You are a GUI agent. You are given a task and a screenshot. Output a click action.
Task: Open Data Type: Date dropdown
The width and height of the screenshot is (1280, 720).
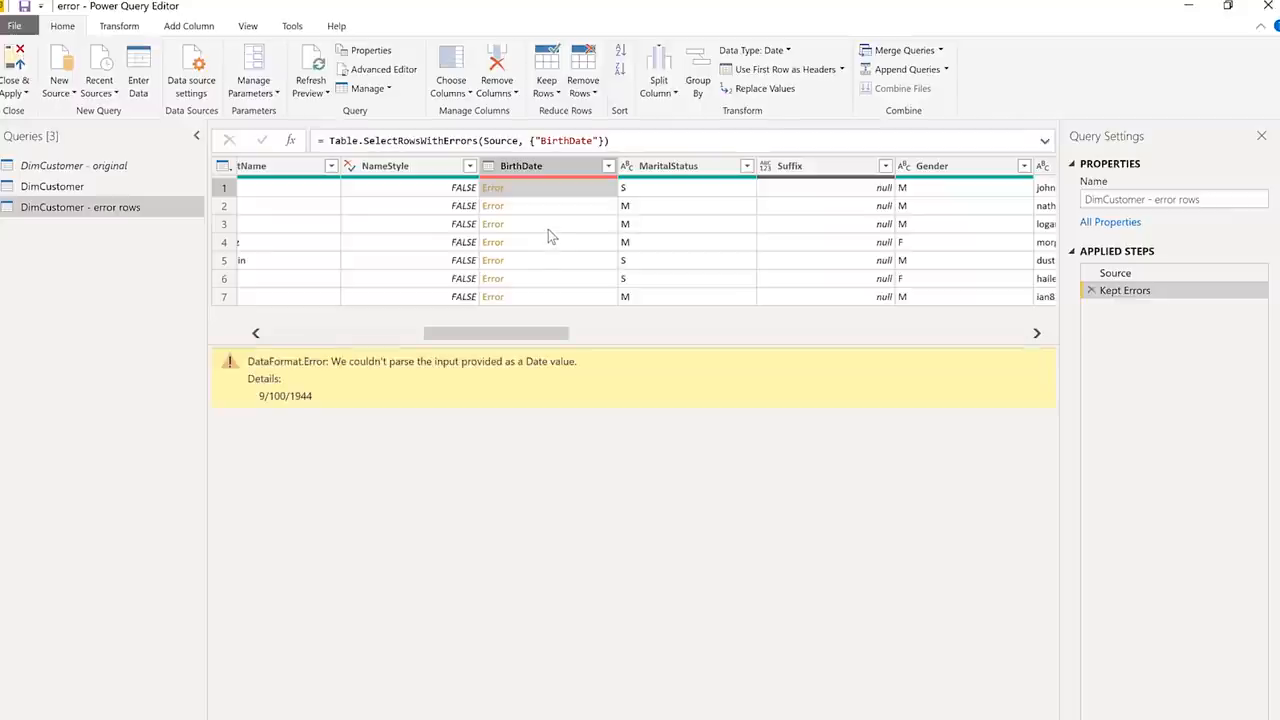point(755,50)
